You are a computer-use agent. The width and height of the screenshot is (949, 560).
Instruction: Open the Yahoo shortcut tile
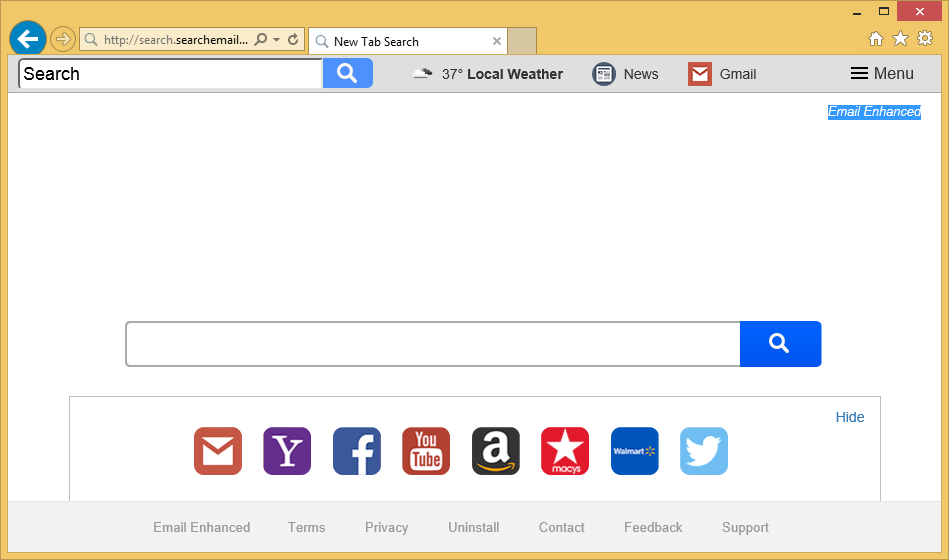287,451
